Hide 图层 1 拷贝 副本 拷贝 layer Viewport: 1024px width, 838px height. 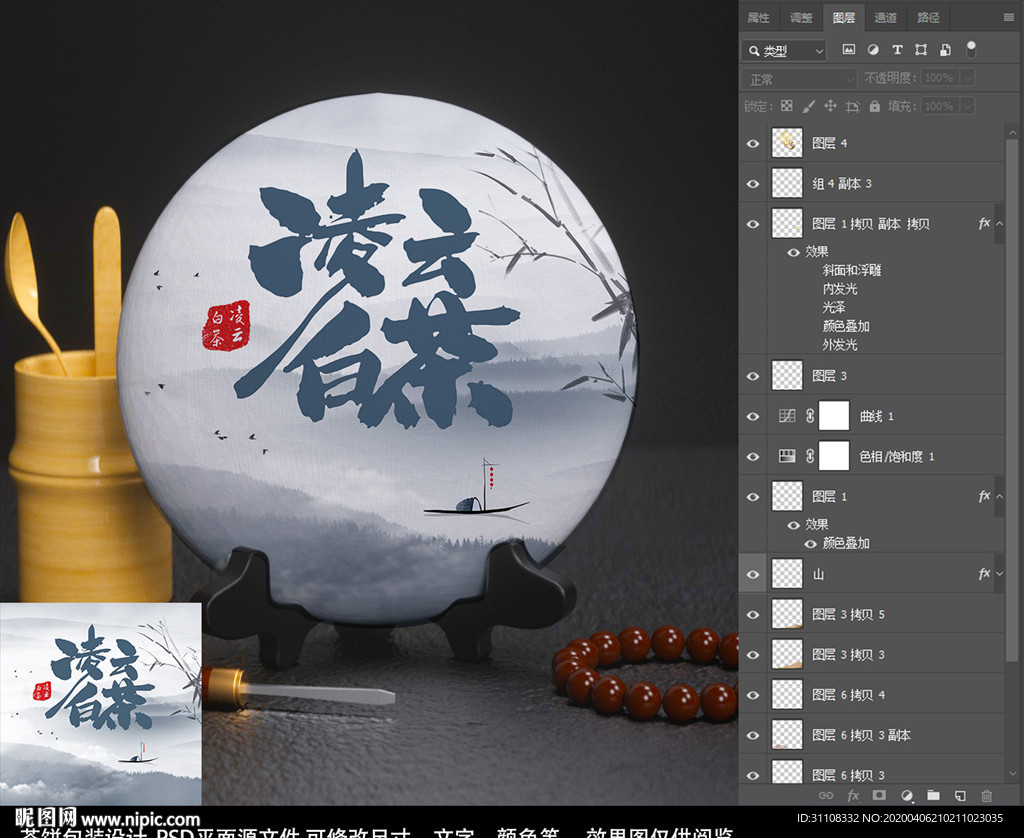[x=753, y=224]
